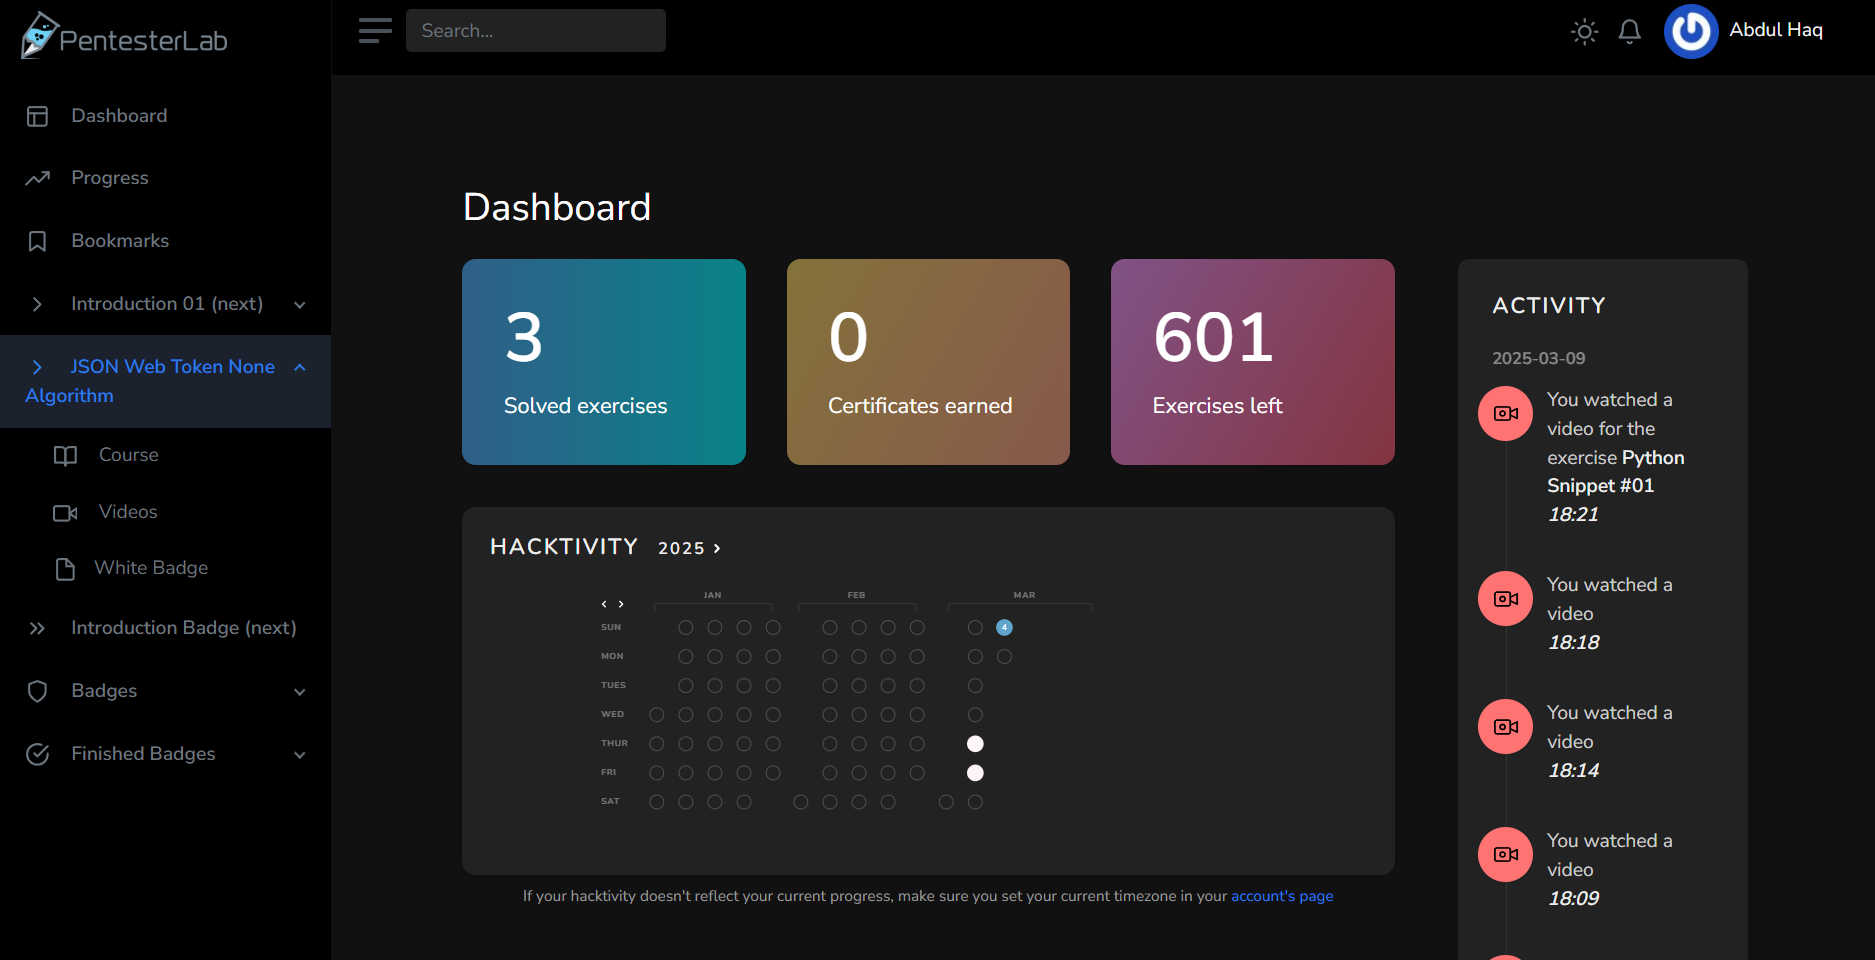1875x960 pixels.
Task: Open the White Badge link
Action: pyautogui.click(x=151, y=568)
